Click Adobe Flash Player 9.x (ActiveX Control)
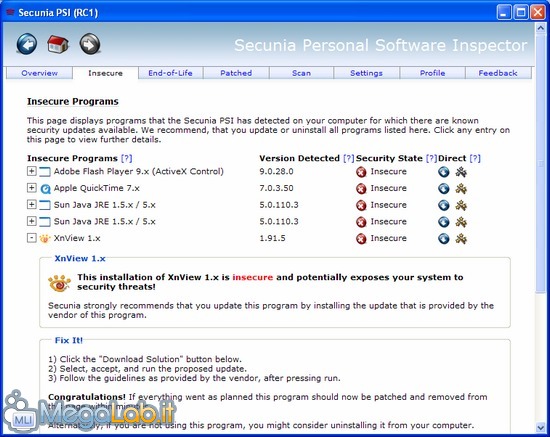The height and width of the screenshot is (437, 550). (x=139, y=172)
